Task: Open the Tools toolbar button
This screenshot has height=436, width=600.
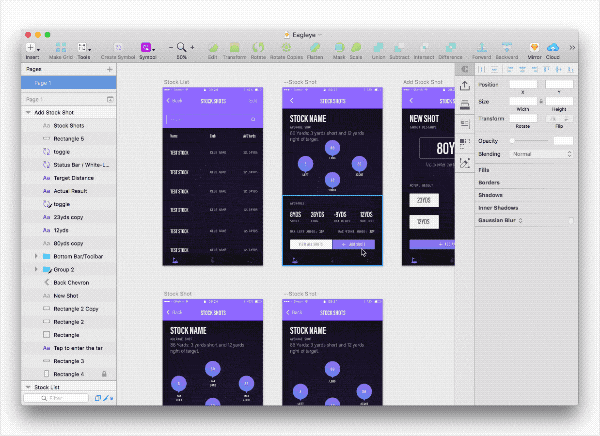Action: tap(84, 47)
